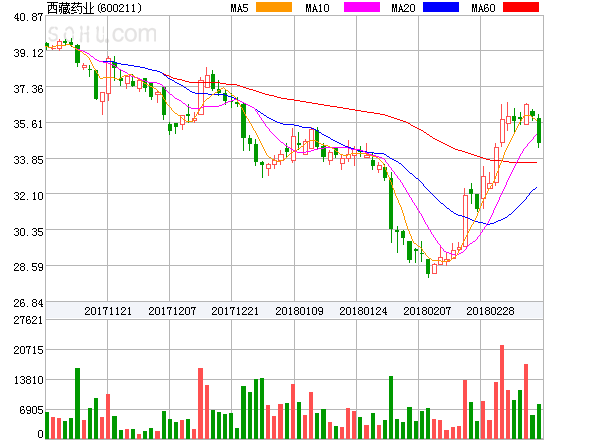The width and height of the screenshot is (600, 440).
Task: Click the MA20 legend label
Action: pos(403,8)
